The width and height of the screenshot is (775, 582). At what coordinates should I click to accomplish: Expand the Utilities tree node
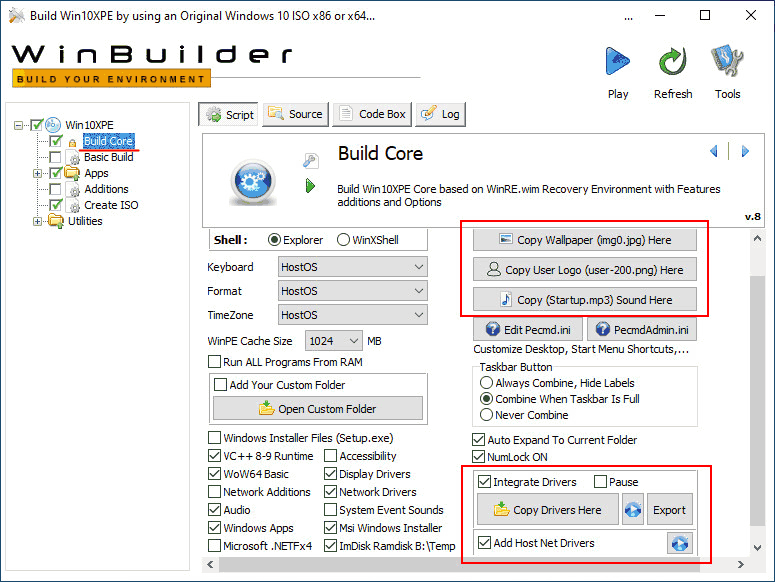click(38, 221)
